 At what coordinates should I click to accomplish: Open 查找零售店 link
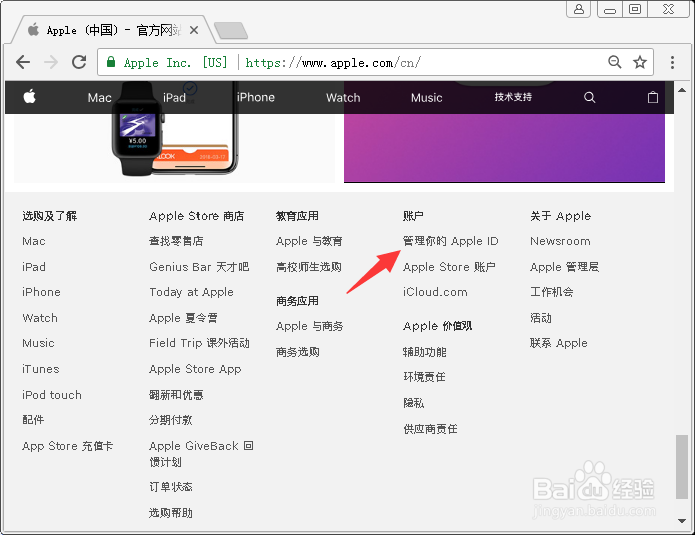pyautogui.click(x=176, y=241)
